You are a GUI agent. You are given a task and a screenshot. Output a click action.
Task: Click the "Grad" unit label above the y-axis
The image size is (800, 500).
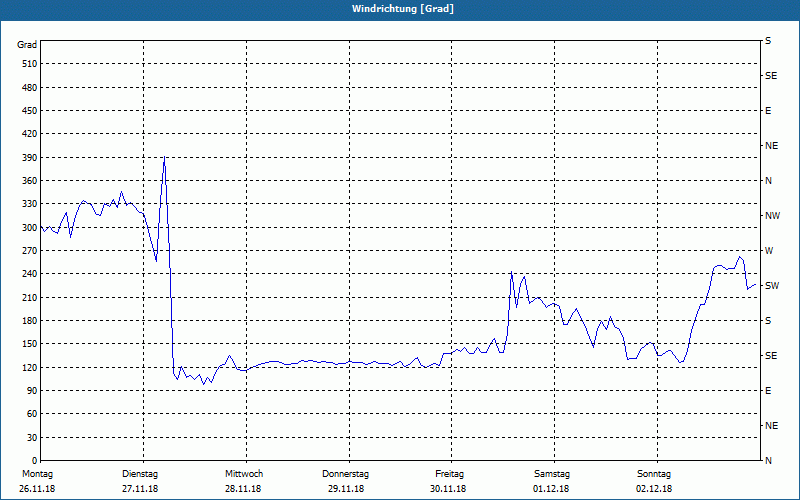[x=27, y=45]
